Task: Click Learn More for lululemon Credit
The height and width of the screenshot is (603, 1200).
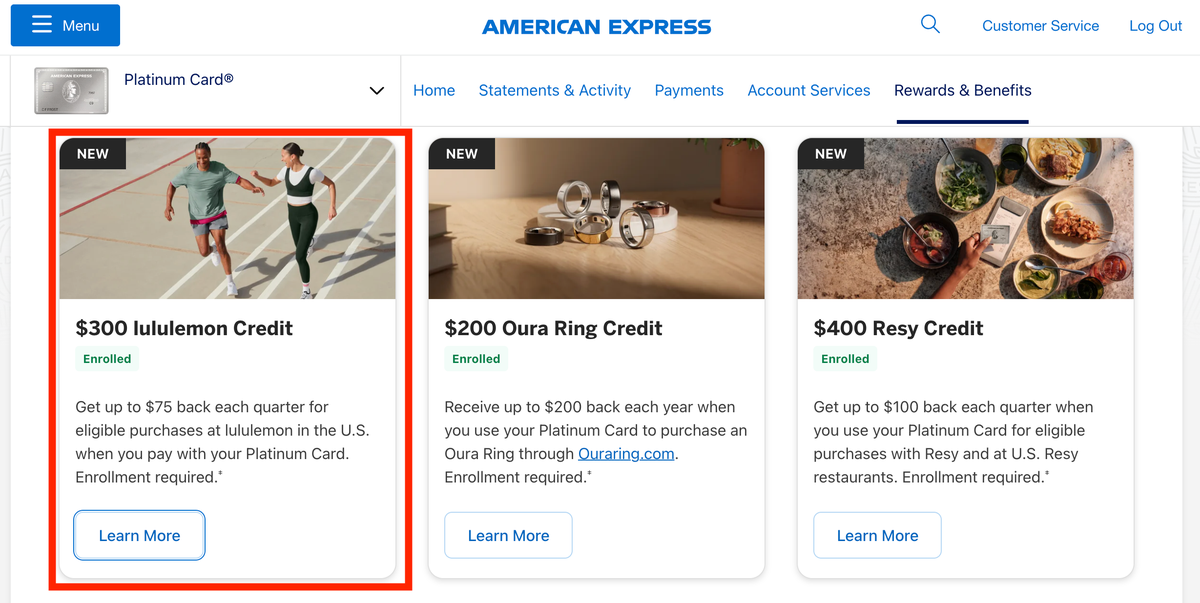Action: (x=140, y=536)
